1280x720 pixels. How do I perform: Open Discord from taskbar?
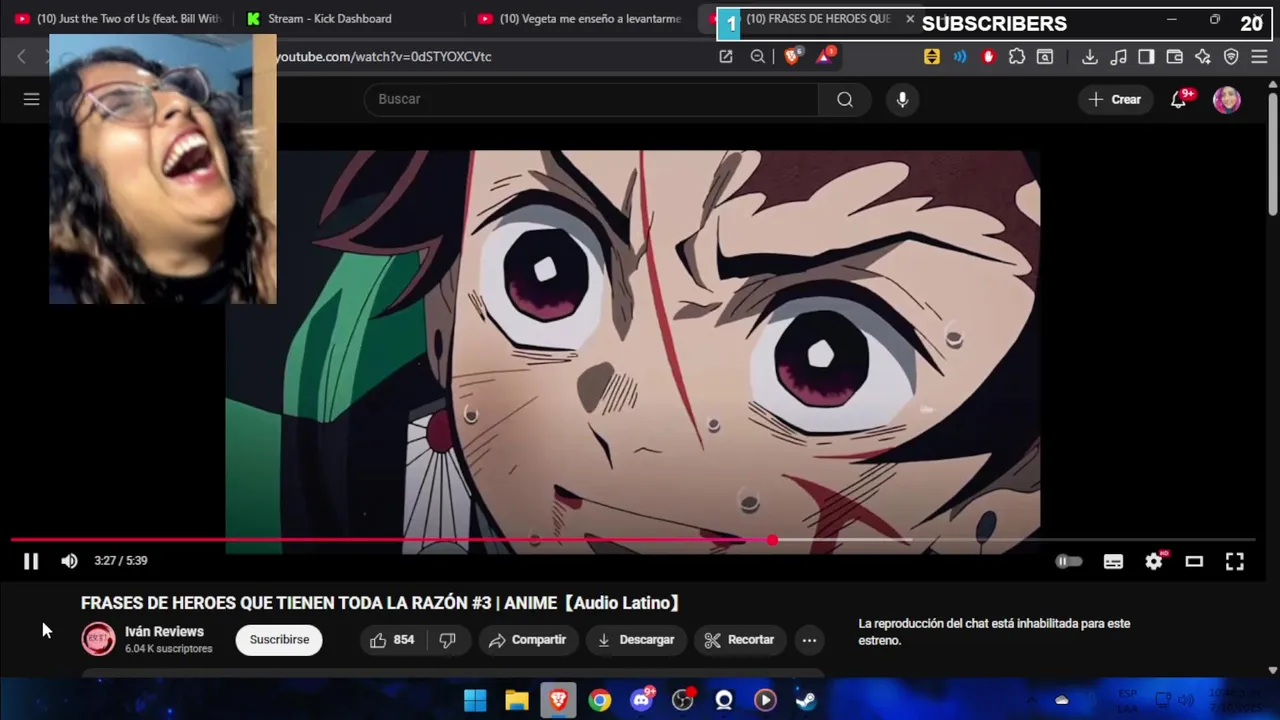(x=642, y=700)
